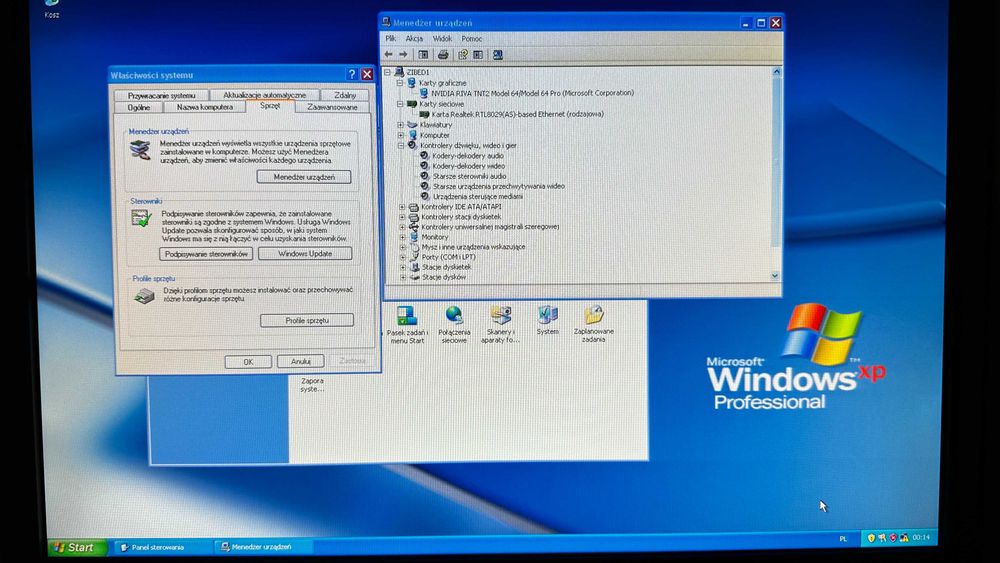Confirm Właściwości systemu with OK
This screenshot has height=563, width=1000.
pyautogui.click(x=248, y=362)
